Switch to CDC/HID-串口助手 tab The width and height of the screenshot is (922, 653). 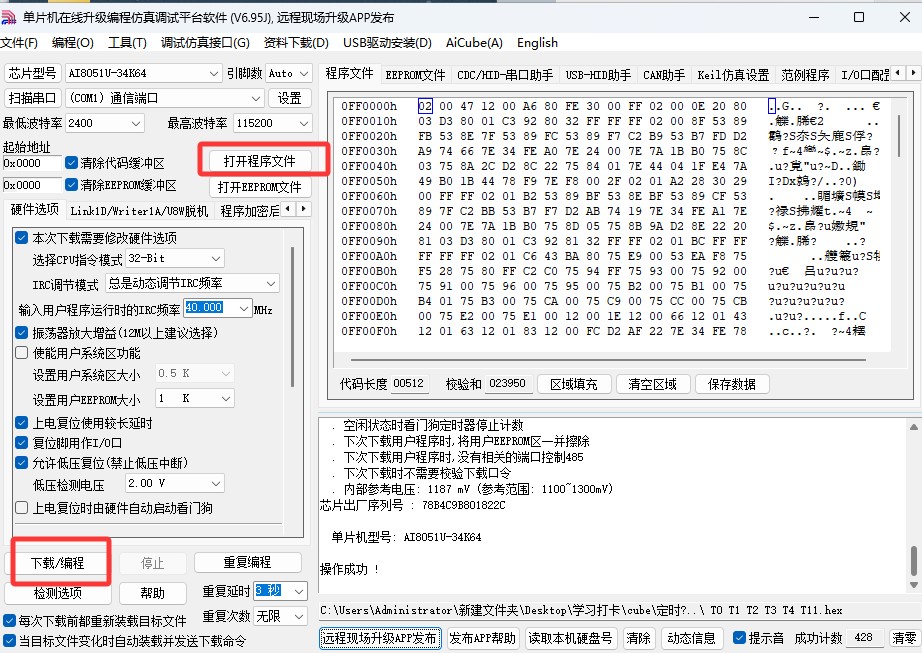[x=505, y=75]
